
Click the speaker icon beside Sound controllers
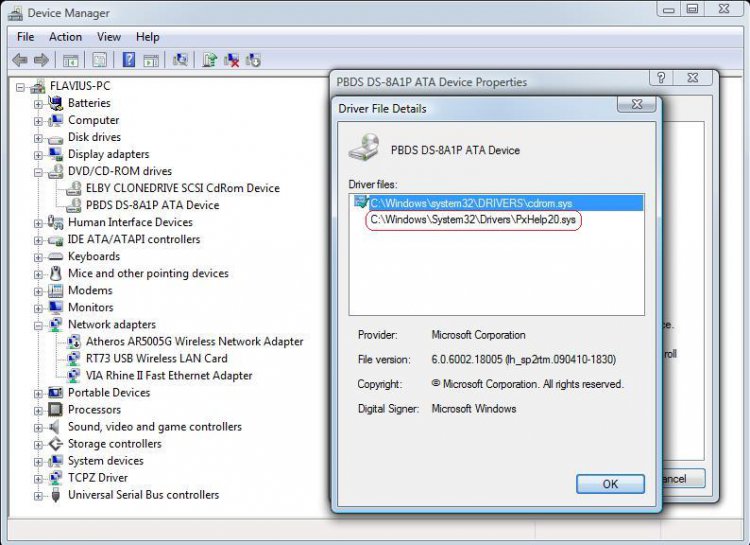(x=55, y=427)
